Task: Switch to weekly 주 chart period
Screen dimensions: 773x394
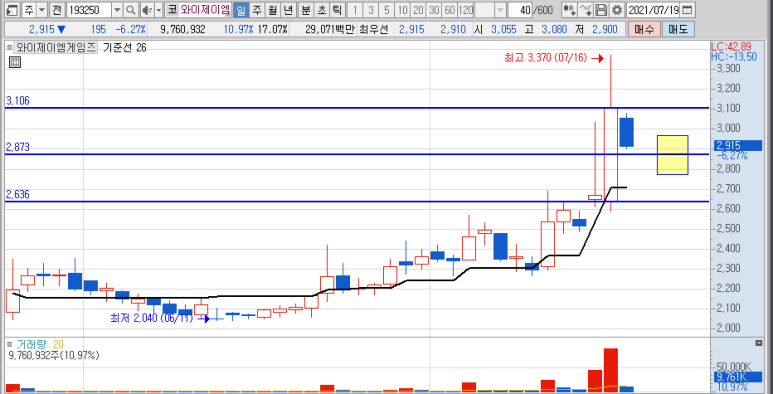Action: pyautogui.click(x=257, y=9)
